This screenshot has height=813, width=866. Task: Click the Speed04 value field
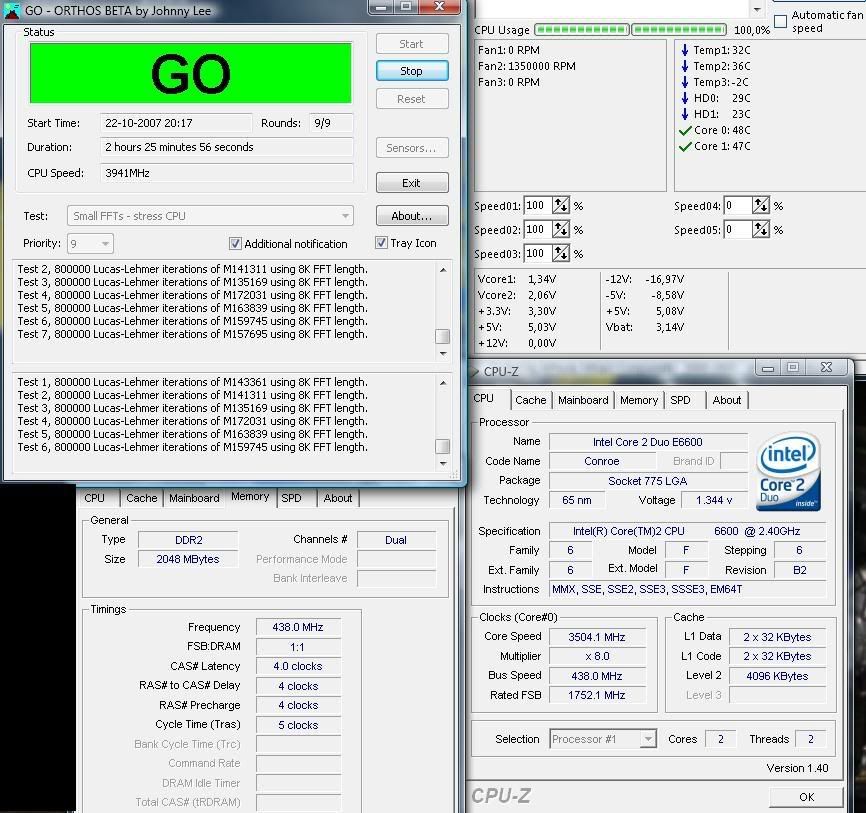click(738, 205)
